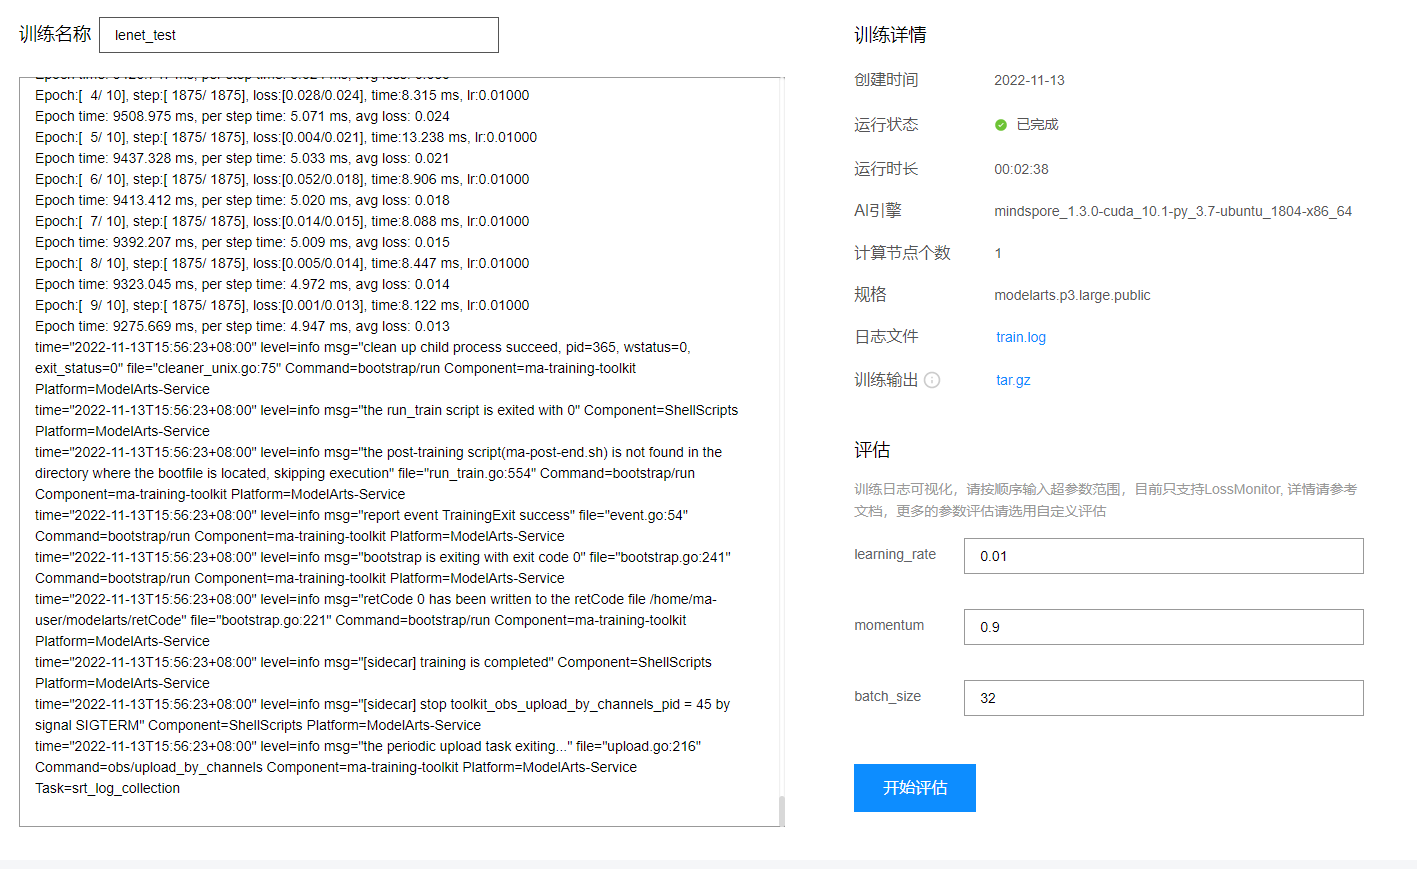
Task: Open the train.log file link
Action: coord(1021,337)
